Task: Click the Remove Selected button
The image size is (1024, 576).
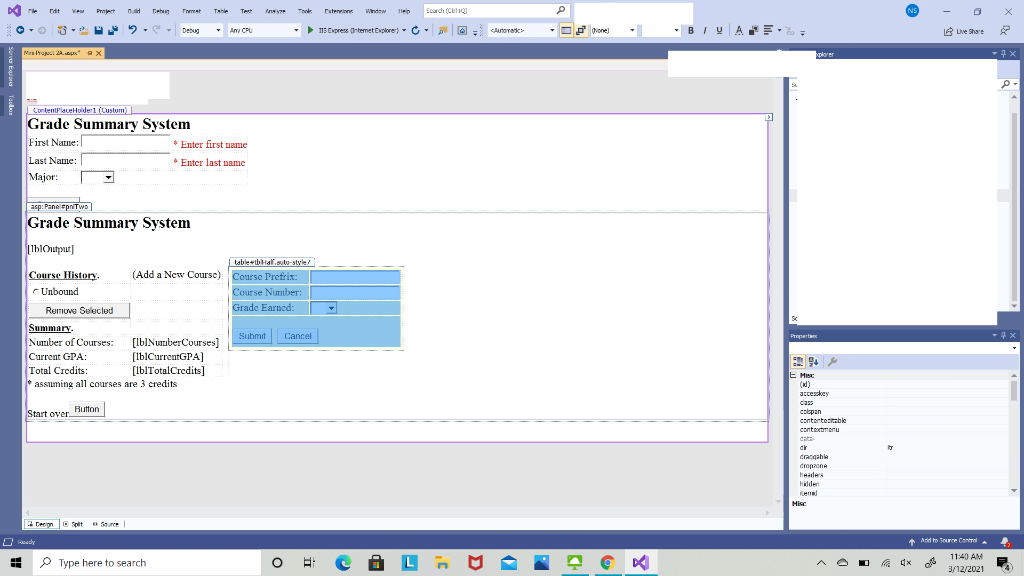Action: click(x=79, y=310)
